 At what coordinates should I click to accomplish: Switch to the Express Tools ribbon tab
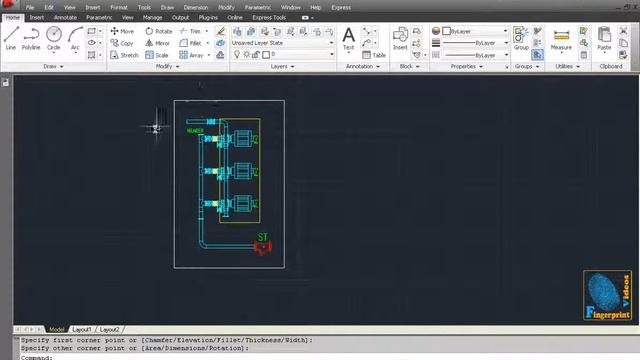(x=269, y=18)
